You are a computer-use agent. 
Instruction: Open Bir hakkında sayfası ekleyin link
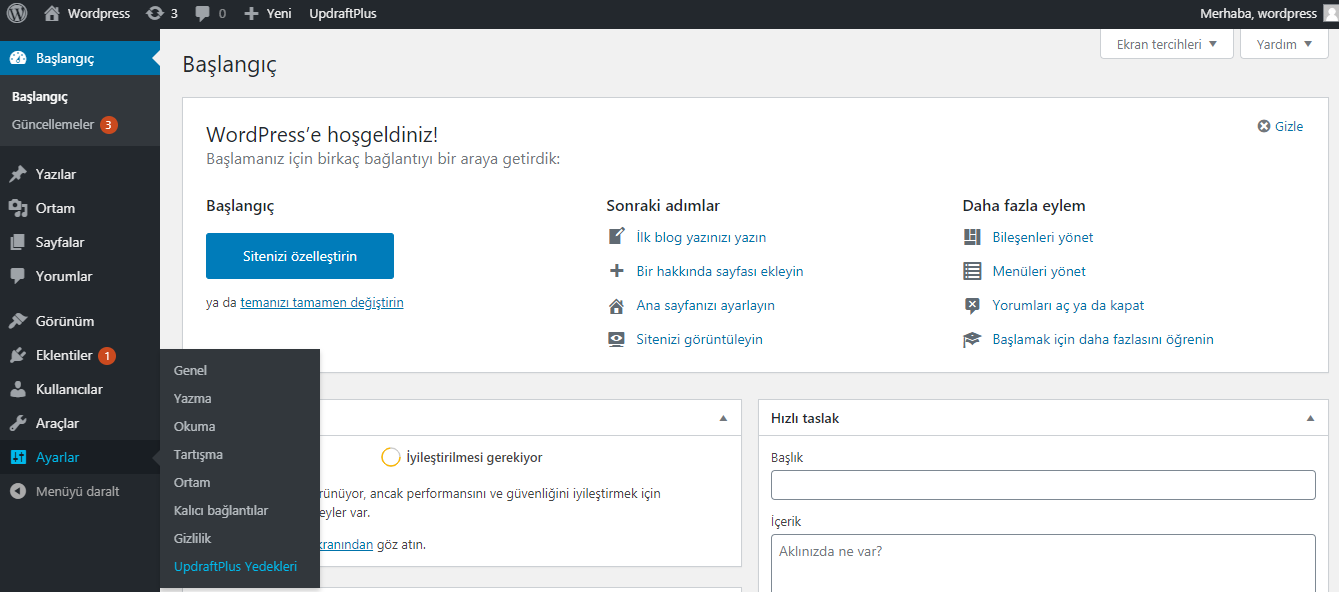720,271
